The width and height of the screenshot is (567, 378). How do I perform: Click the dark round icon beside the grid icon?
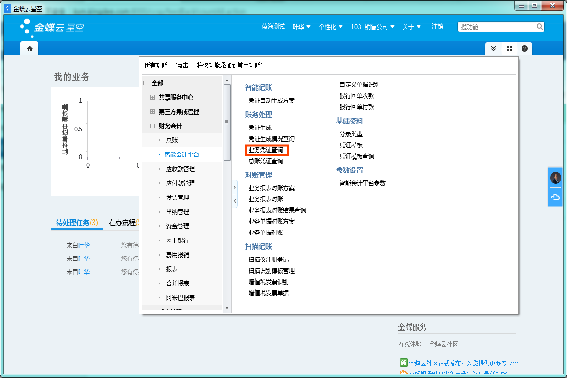pyautogui.click(x=525, y=48)
